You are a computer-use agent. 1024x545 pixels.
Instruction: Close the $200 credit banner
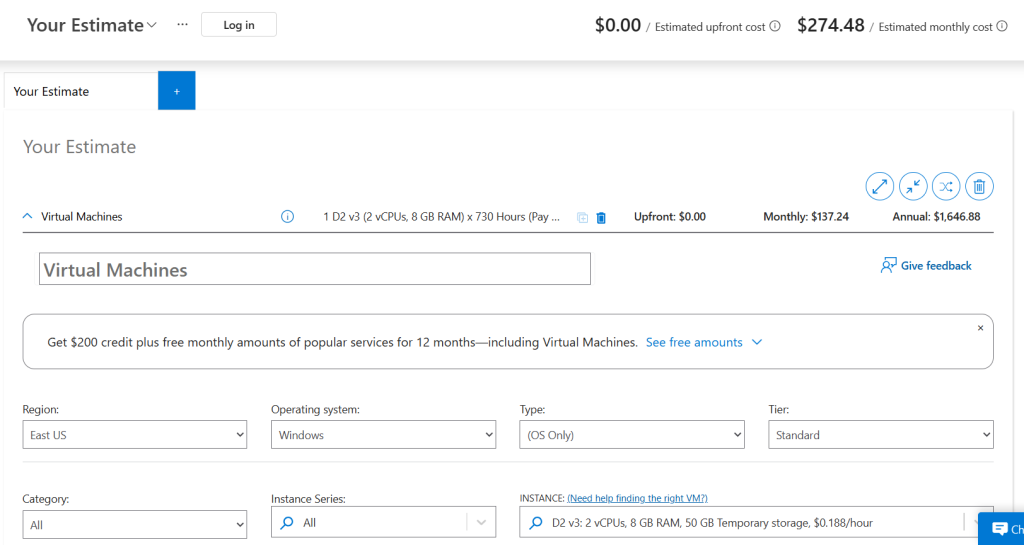click(x=980, y=328)
